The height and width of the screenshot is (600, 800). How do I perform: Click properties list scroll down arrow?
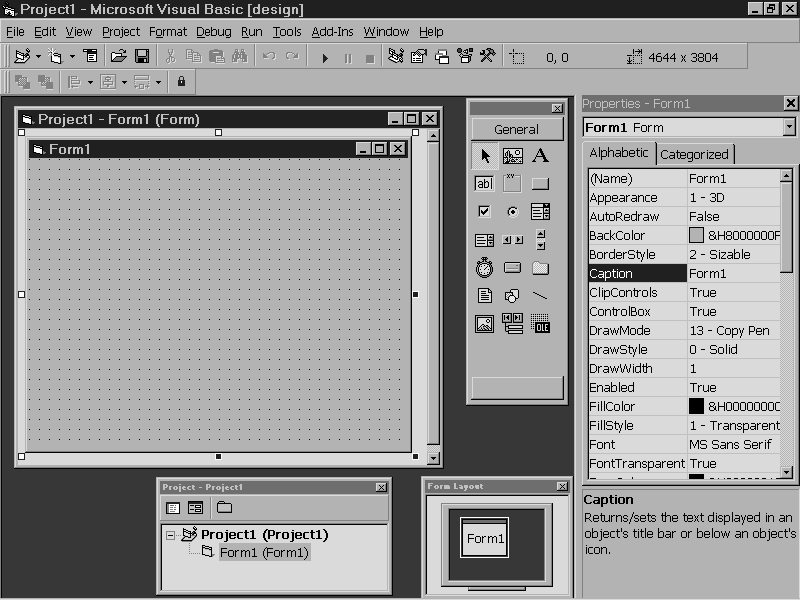[x=786, y=472]
